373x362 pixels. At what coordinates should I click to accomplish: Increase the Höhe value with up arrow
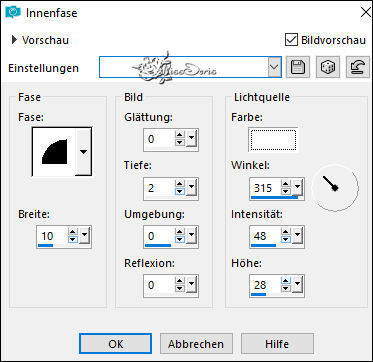click(x=285, y=281)
